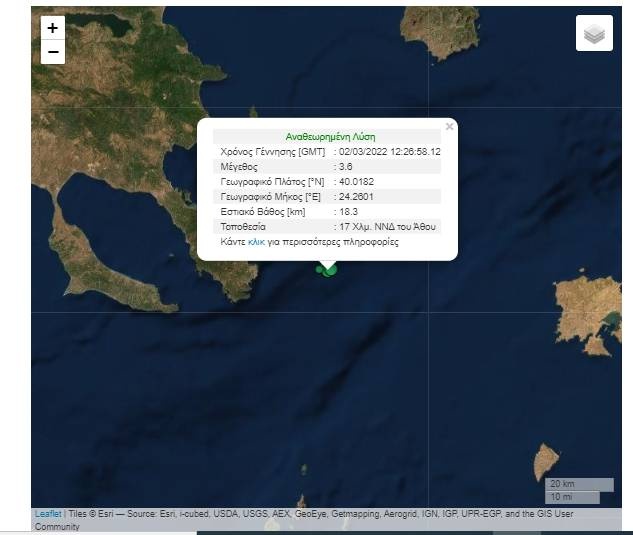Screen dimensions: 633x535
Task: Click the 'Χρόνος Γέννησης [GMT]' label
Action: [273, 151]
